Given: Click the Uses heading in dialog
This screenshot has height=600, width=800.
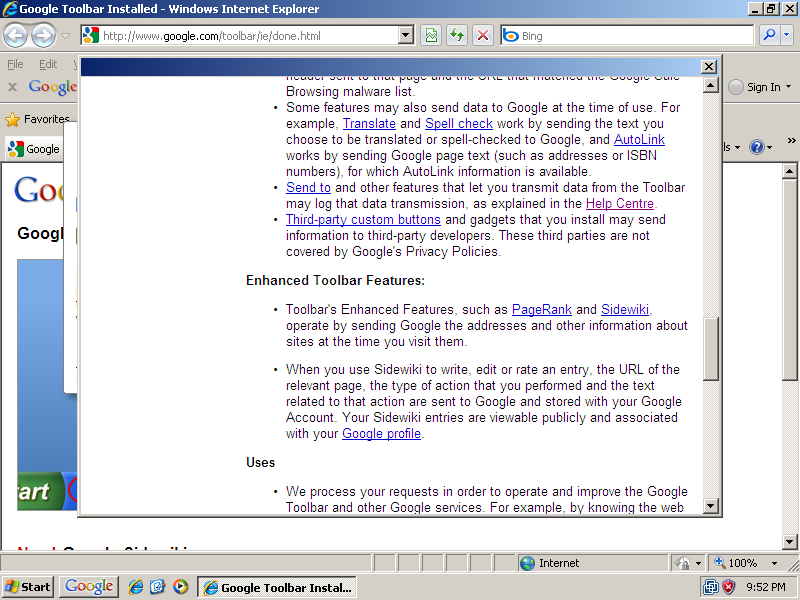Looking at the screenshot, I should point(260,463).
